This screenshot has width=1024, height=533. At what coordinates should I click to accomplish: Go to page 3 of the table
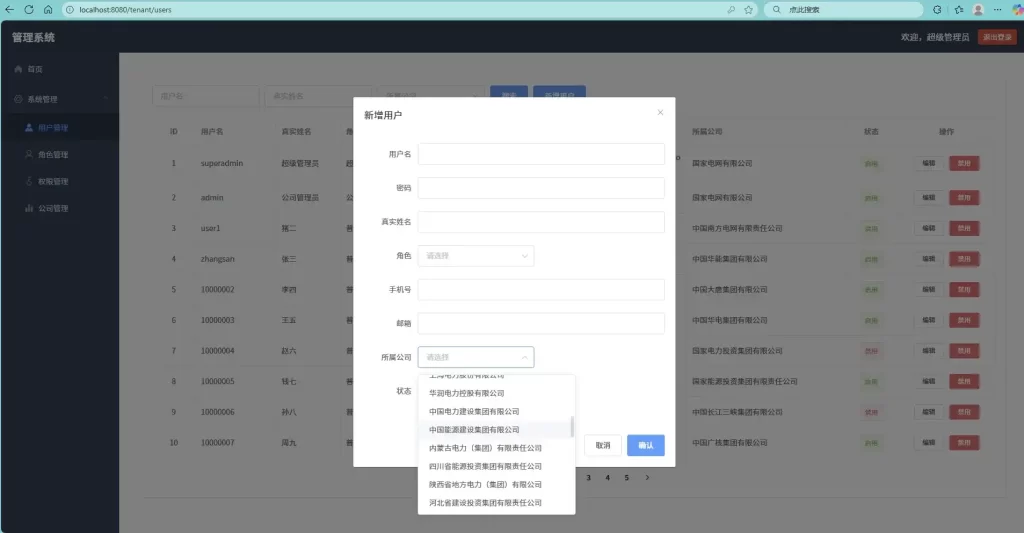pyautogui.click(x=588, y=477)
